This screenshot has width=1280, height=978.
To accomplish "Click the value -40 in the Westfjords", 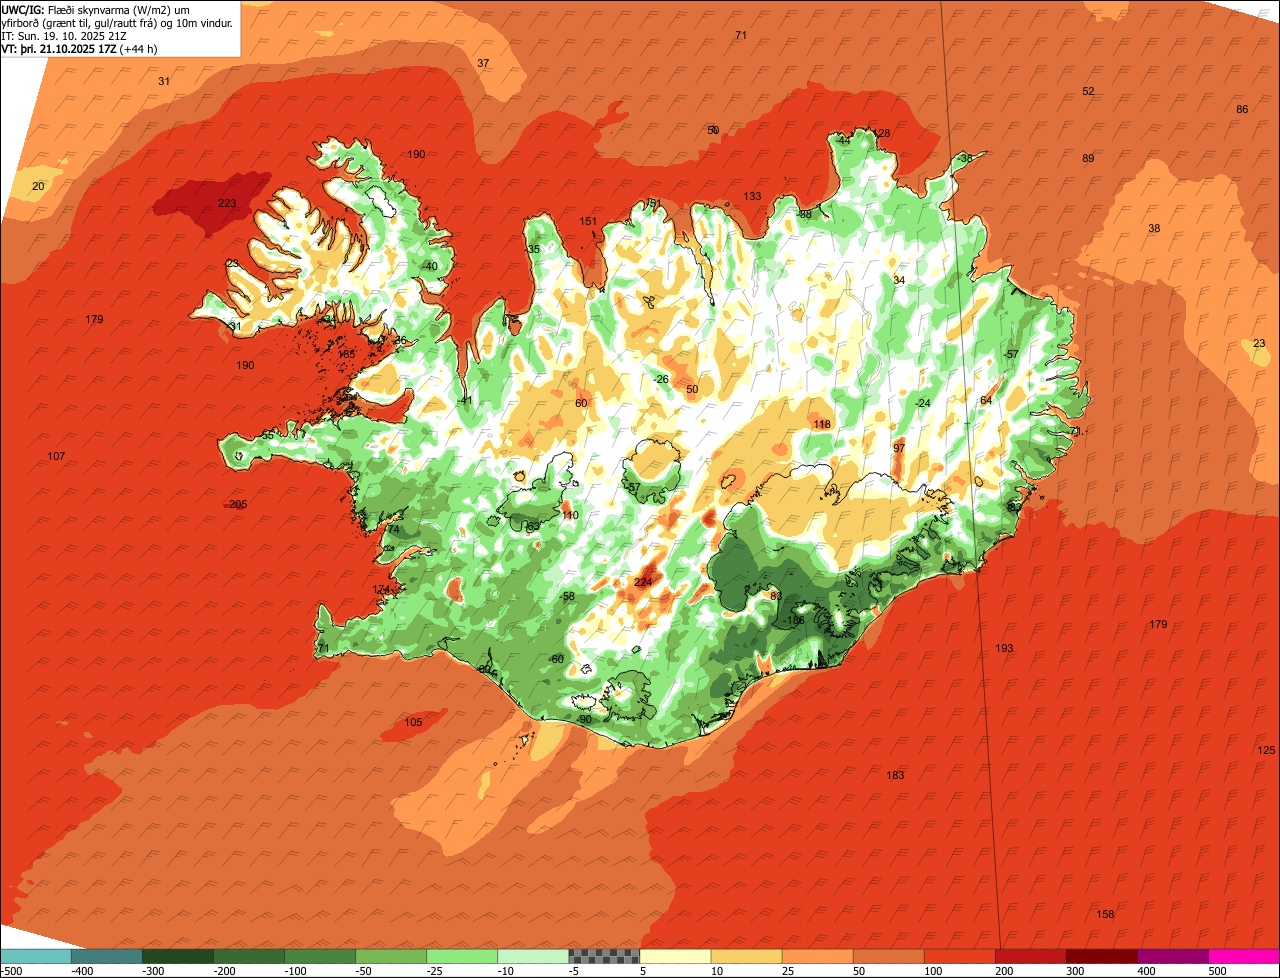I will coord(430,266).
